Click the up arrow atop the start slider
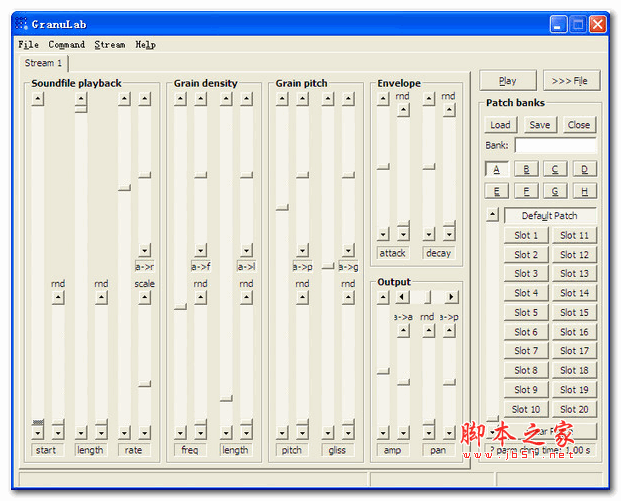This screenshot has height=501, width=621. (x=38, y=98)
